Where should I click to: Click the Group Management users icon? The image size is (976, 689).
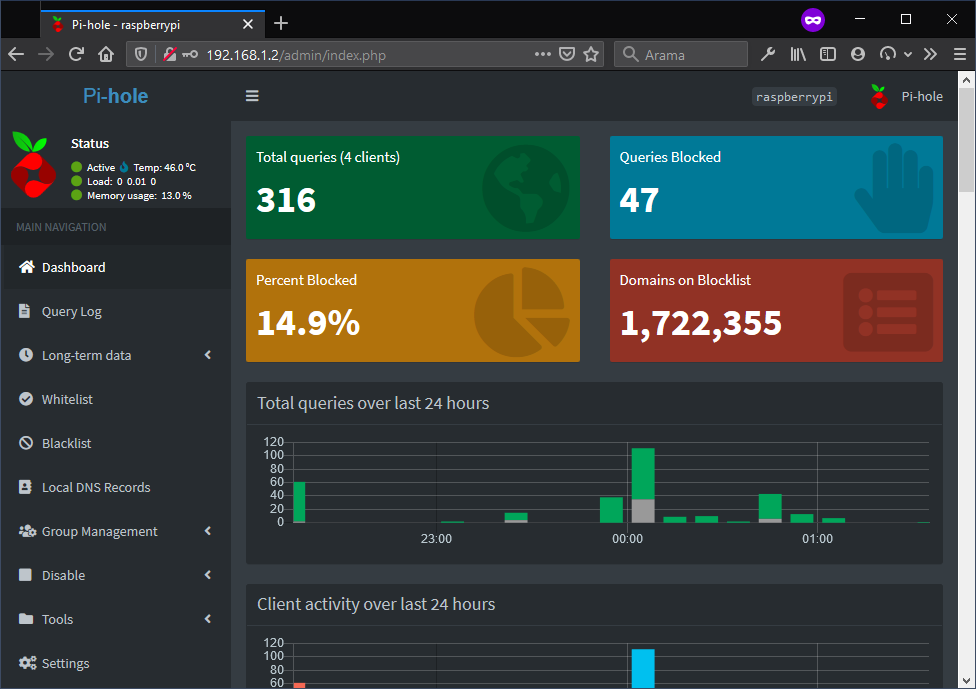[x=27, y=531]
